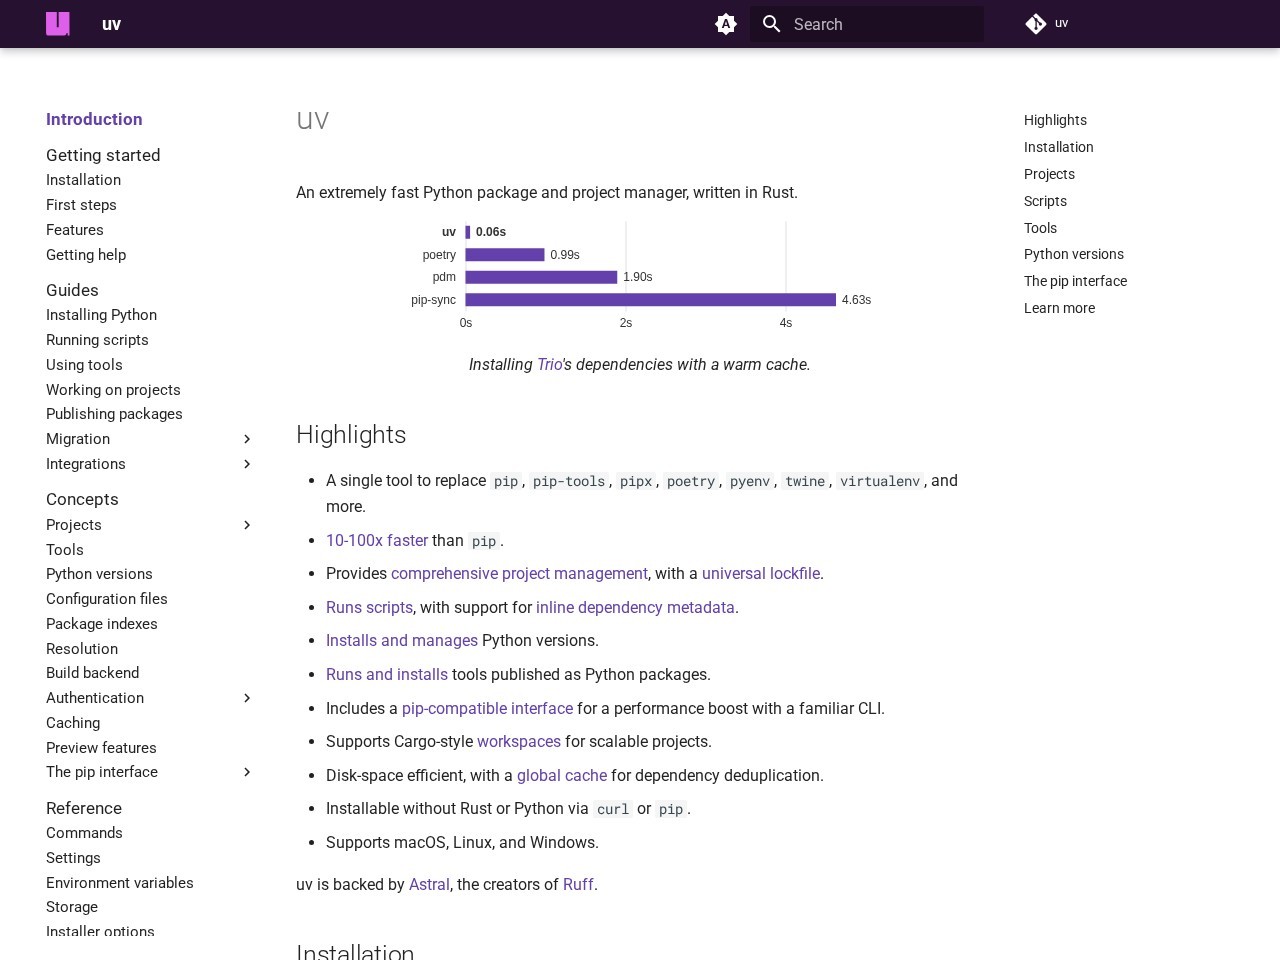Expand The pip interface sidebar section
The image size is (1280, 960).
click(x=248, y=772)
